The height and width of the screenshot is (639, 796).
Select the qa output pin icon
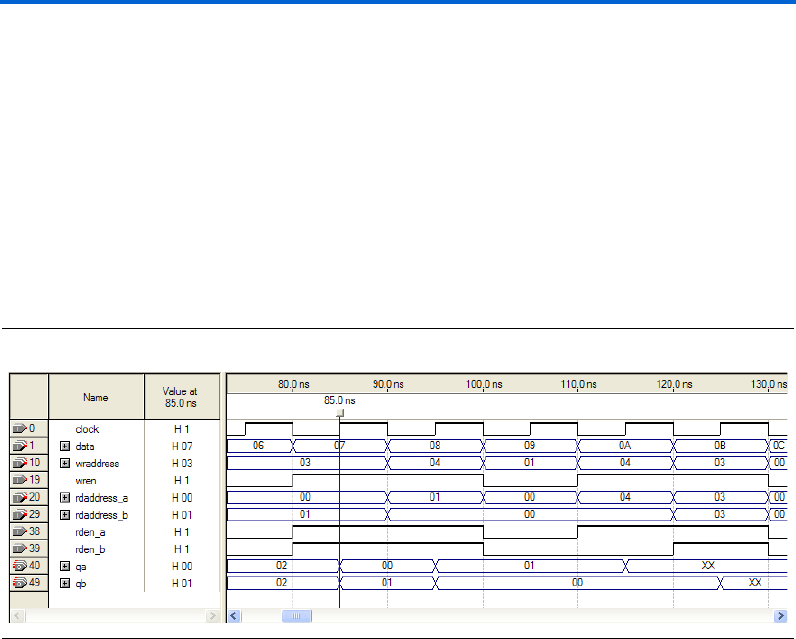21,566
